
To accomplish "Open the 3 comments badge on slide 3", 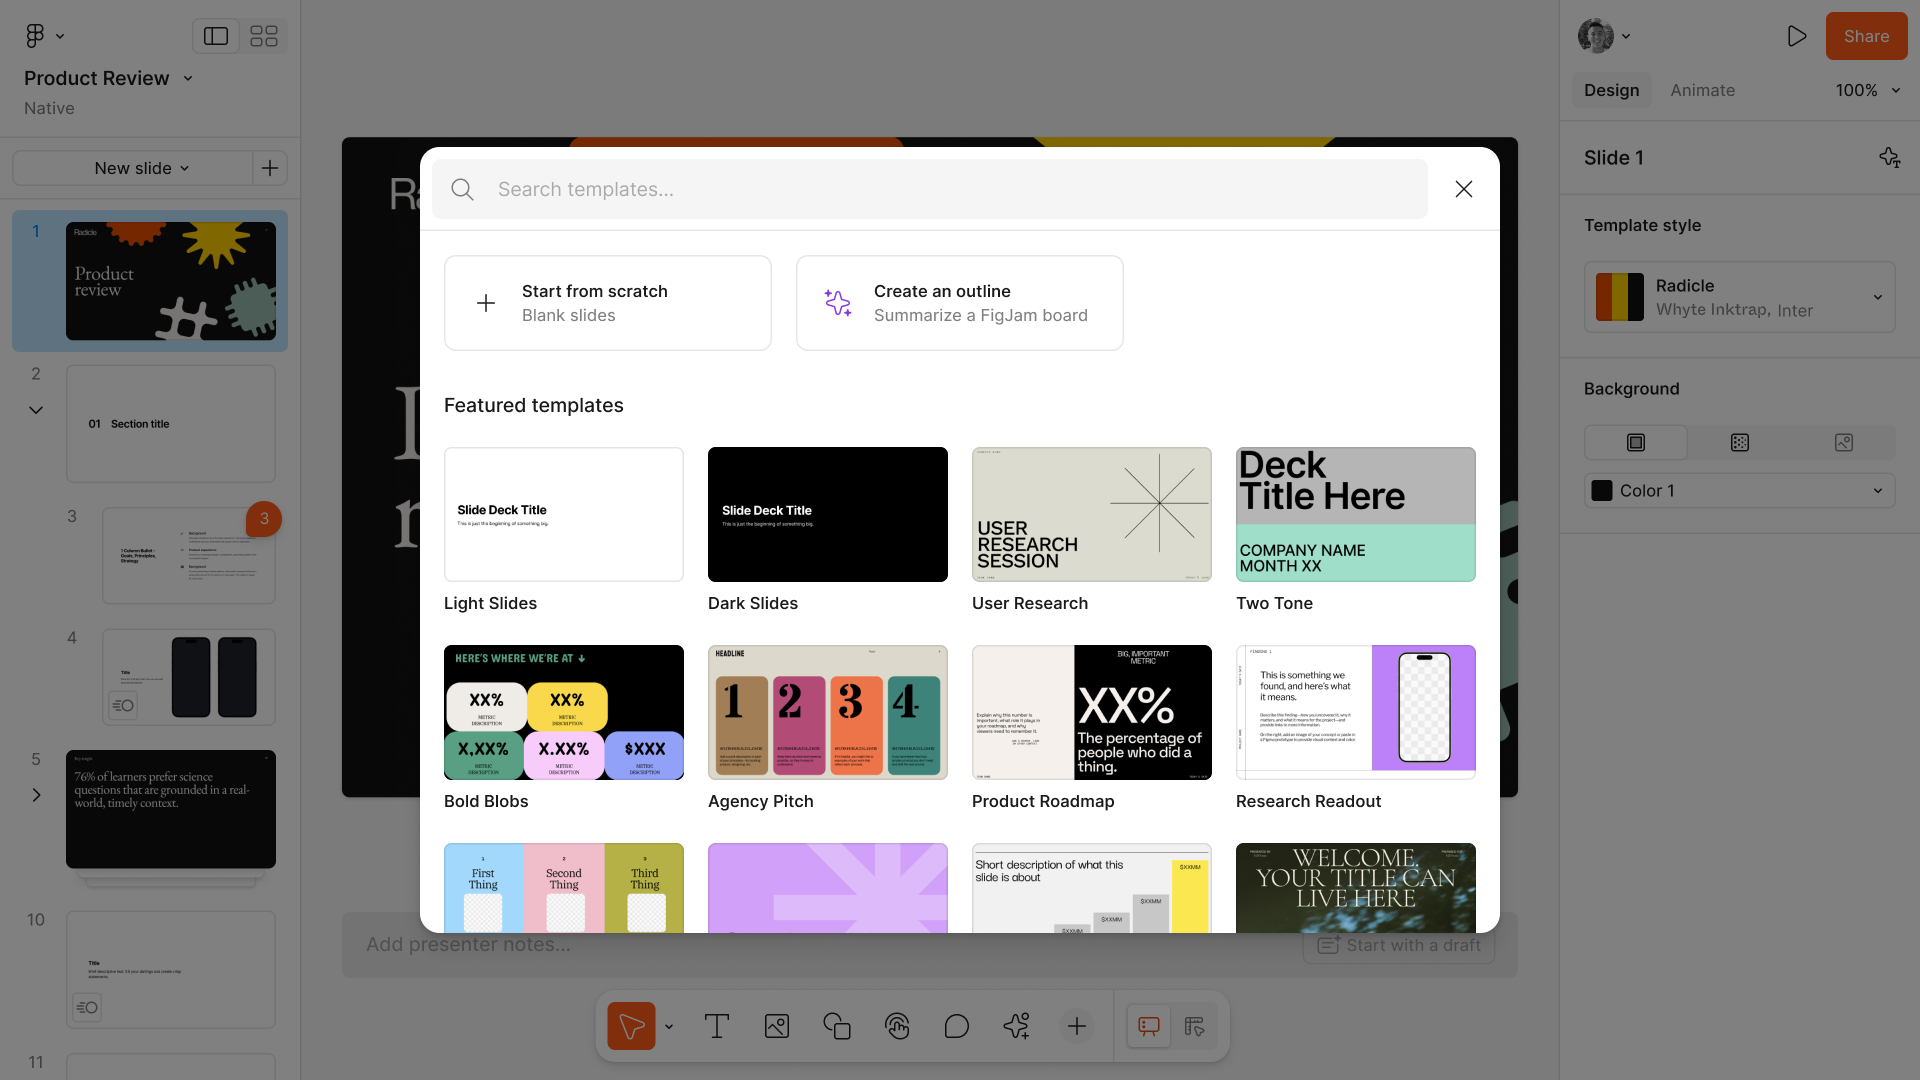I will (x=264, y=519).
